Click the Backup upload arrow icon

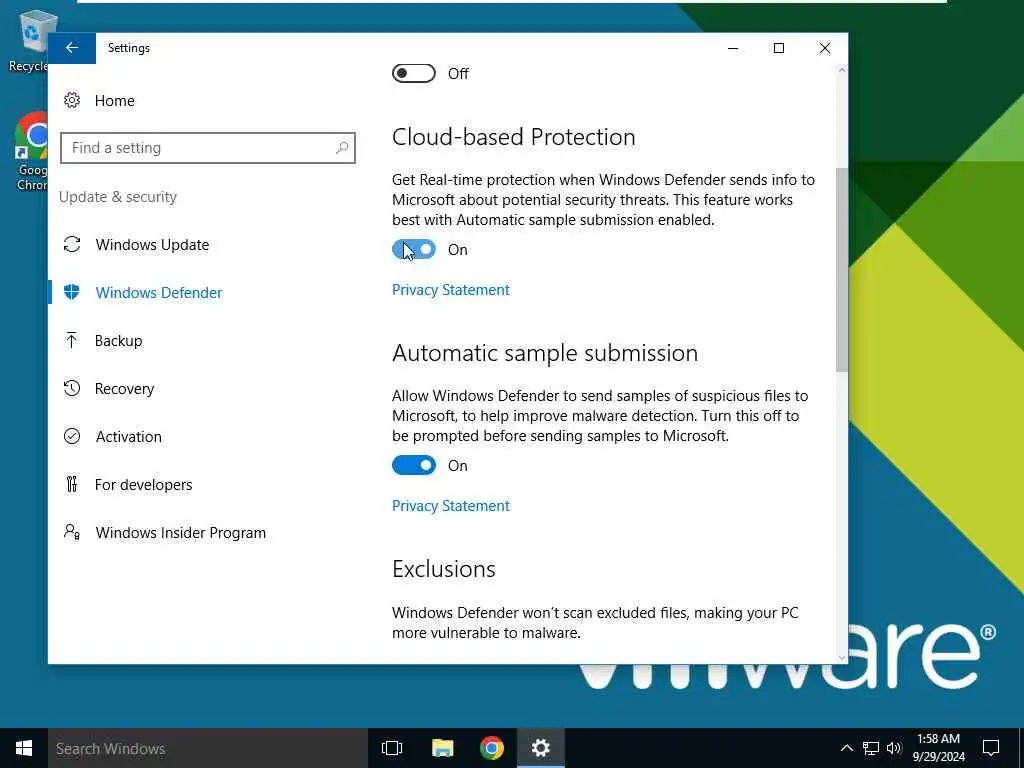72,340
